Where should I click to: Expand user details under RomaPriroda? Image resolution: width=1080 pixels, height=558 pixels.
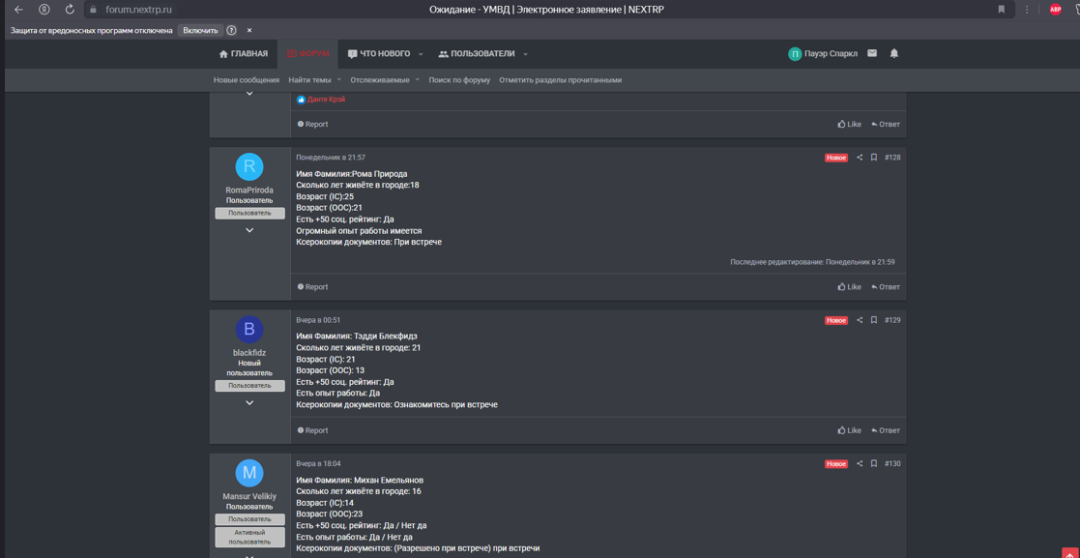[249, 230]
